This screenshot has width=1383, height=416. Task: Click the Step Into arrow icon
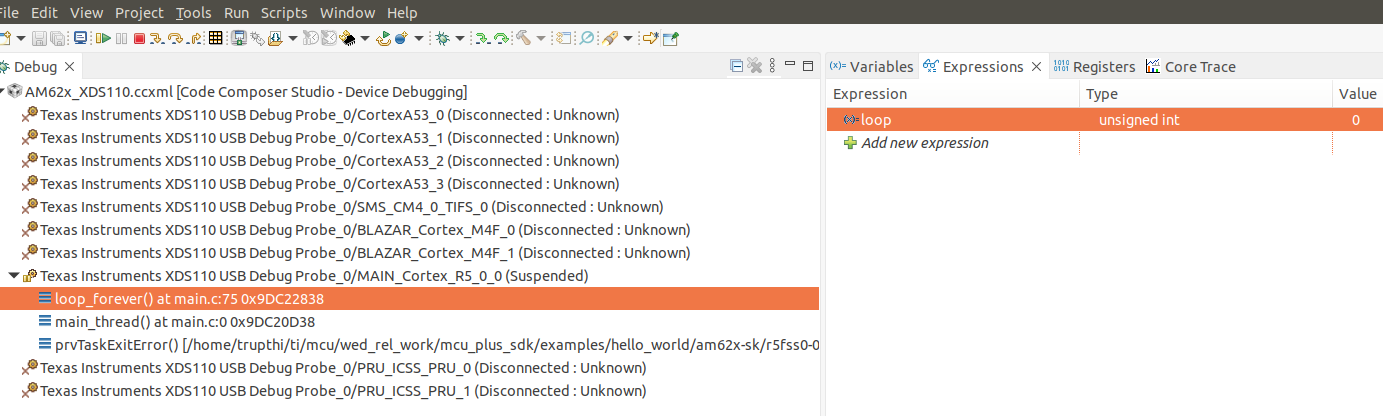tap(158, 38)
